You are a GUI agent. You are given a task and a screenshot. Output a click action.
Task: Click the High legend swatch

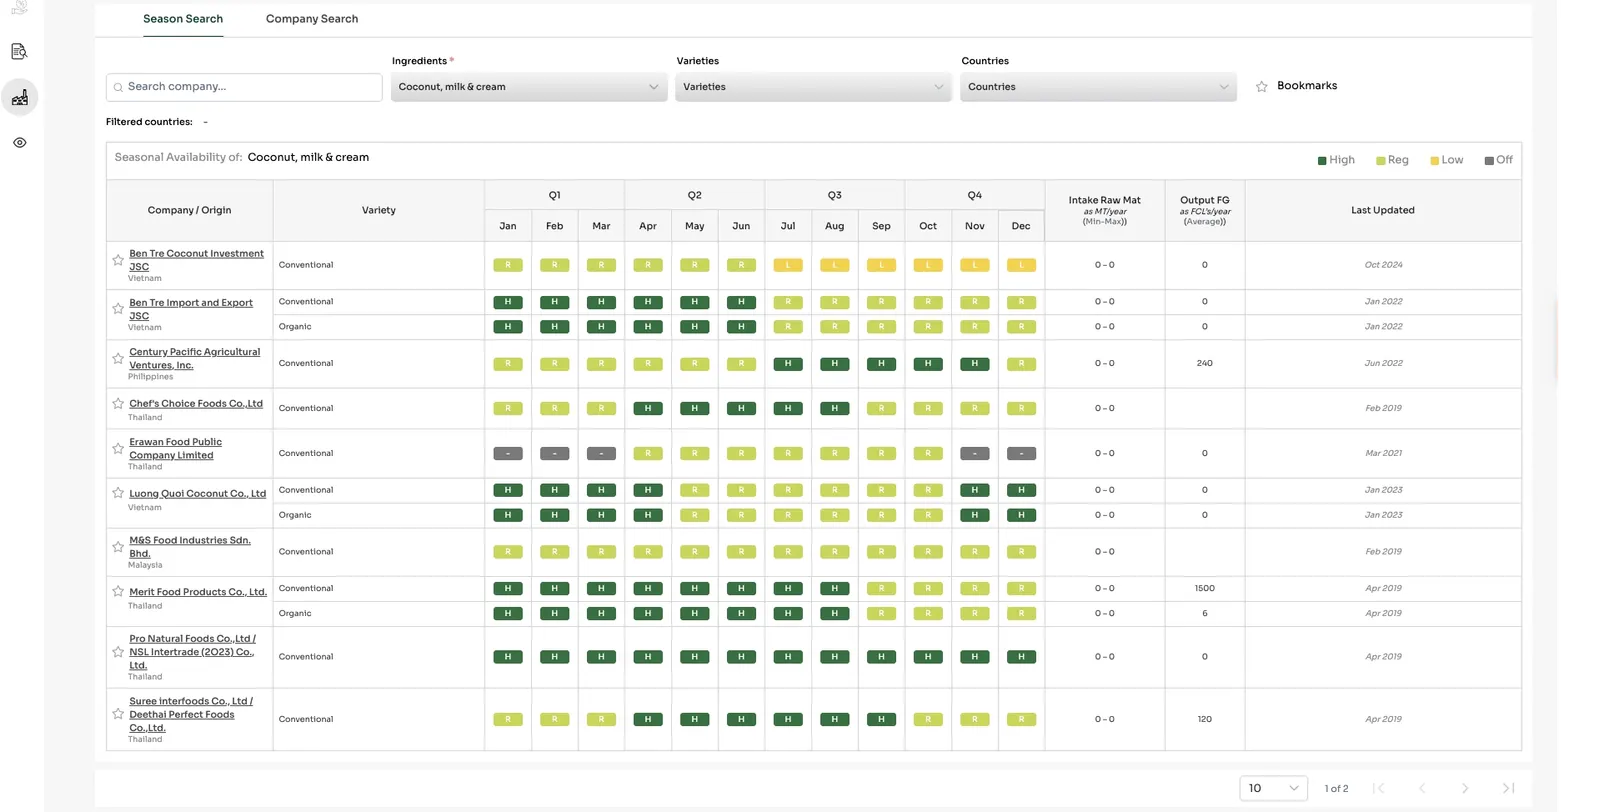point(1322,161)
